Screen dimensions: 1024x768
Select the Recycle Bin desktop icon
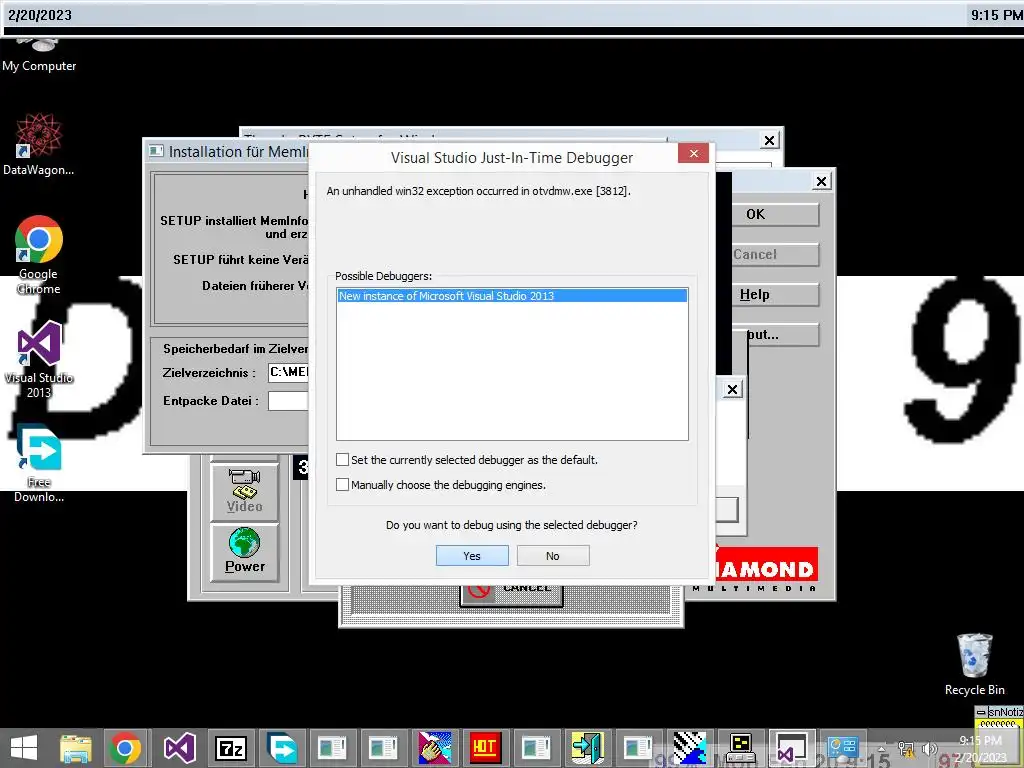click(x=974, y=664)
